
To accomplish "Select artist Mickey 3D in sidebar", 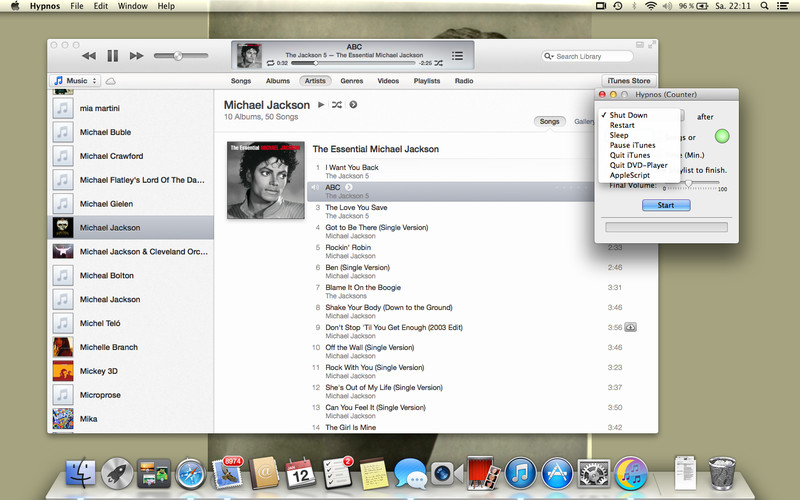I will click(131, 371).
